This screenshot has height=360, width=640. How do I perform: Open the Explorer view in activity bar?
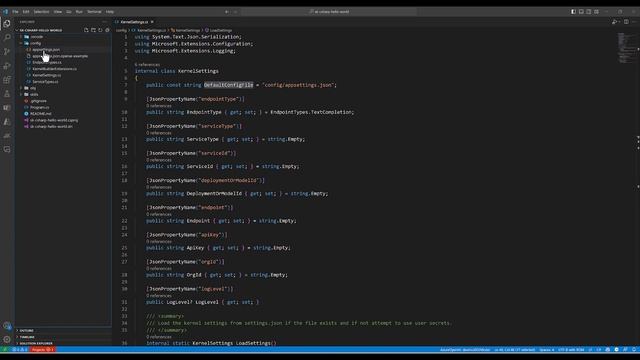coord(7,23)
